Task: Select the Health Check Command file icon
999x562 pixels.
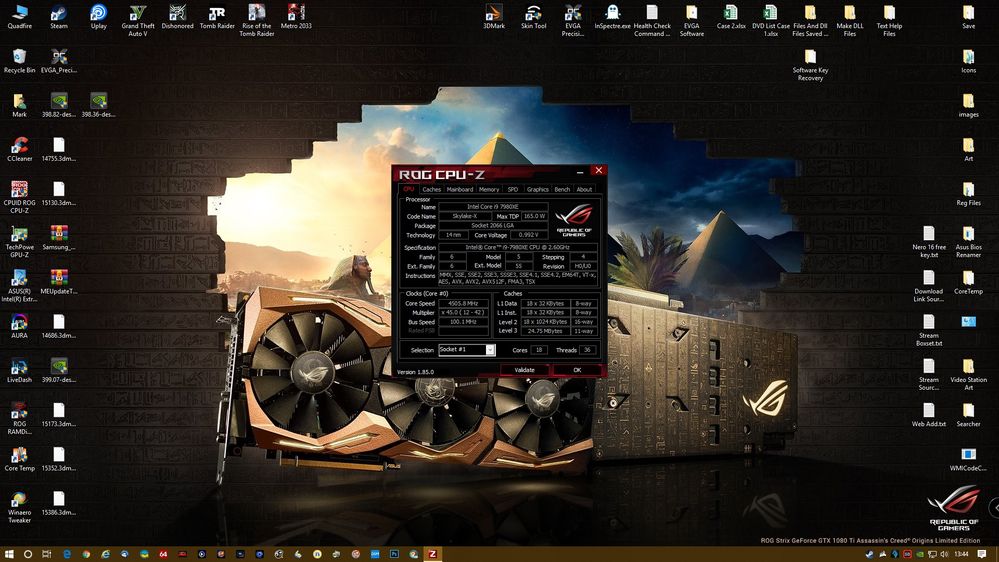Action: pos(652,20)
